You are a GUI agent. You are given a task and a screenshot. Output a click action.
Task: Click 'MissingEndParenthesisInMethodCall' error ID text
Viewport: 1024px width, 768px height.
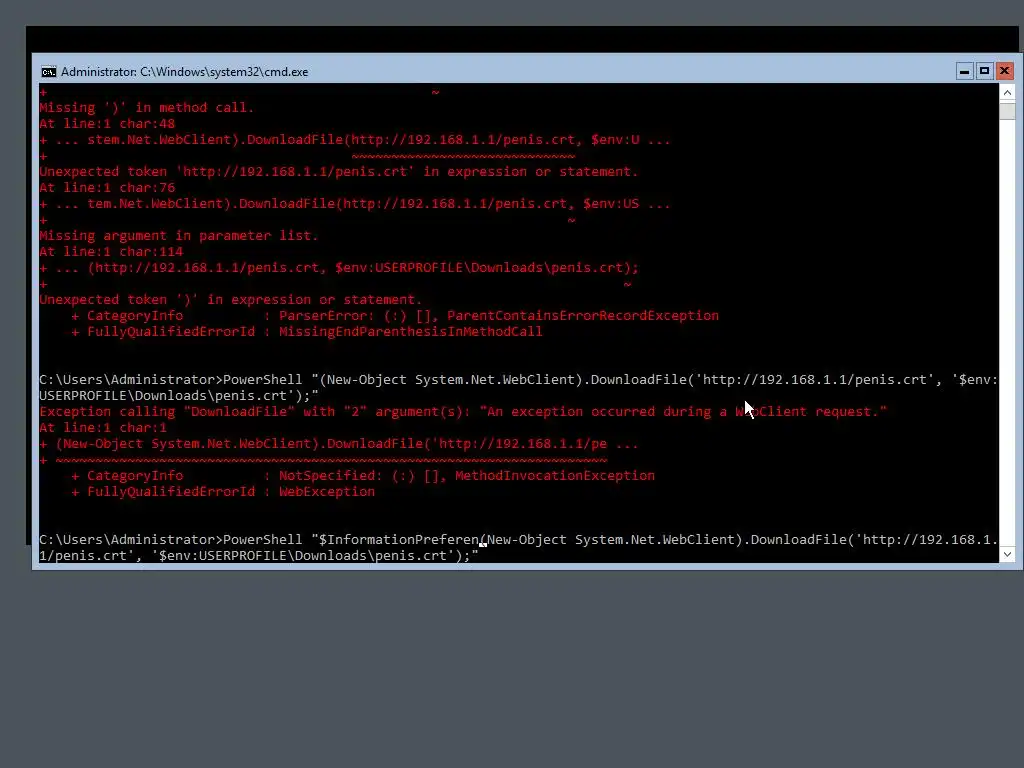click(411, 332)
